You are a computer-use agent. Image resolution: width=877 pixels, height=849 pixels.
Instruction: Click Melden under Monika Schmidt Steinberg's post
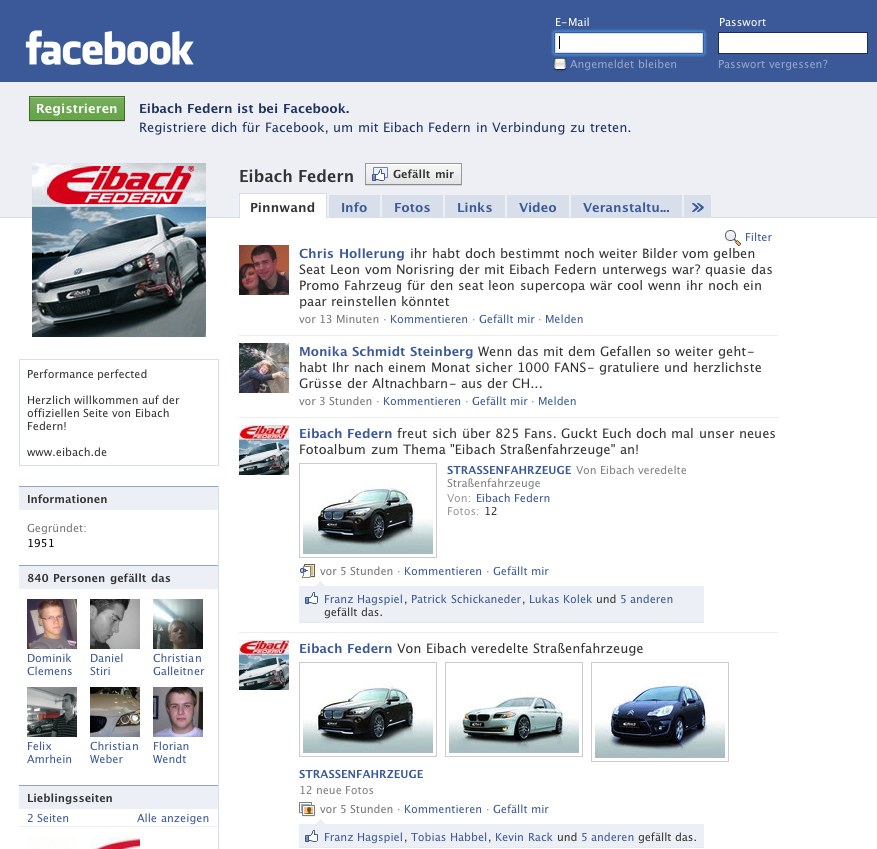[x=557, y=401]
